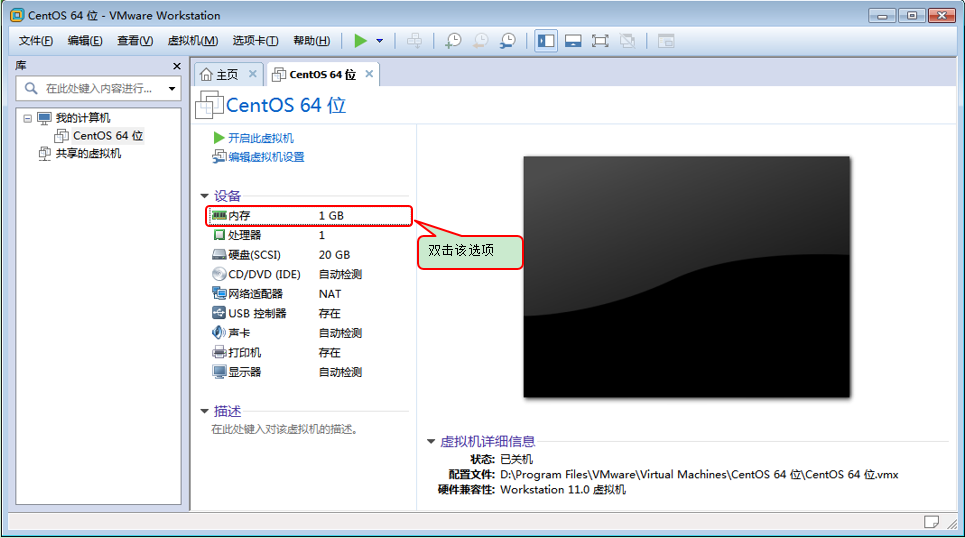The image size is (965, 538).
Task: Collapse the 设备 section
Action: [204, 196]
